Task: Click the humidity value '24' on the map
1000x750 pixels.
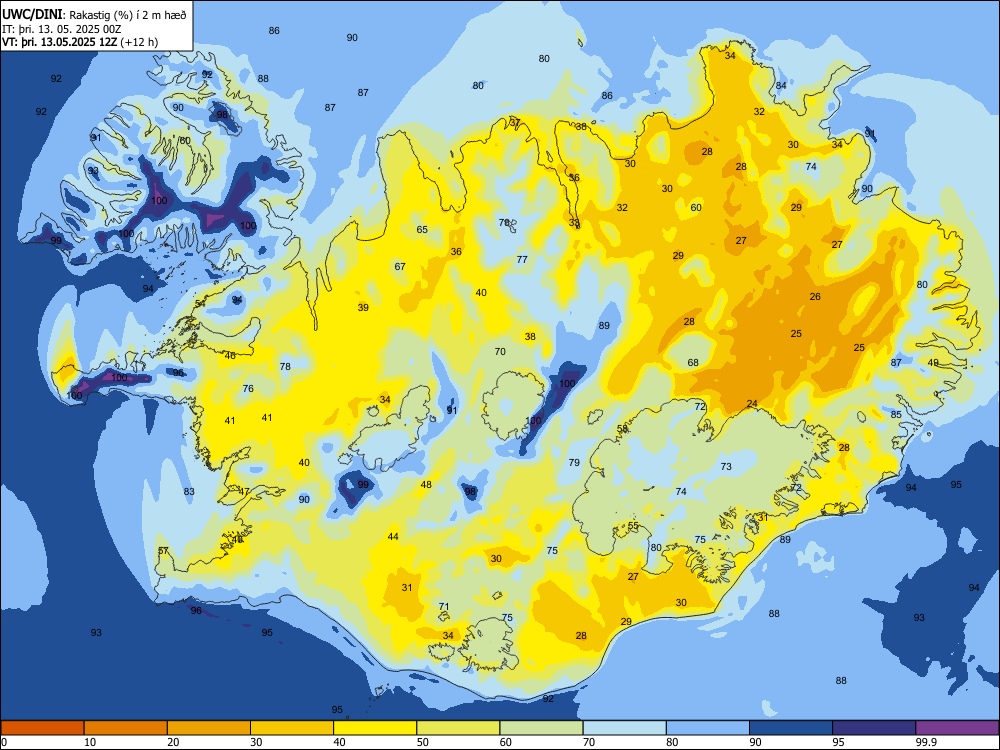Action: tap(752, 404)
